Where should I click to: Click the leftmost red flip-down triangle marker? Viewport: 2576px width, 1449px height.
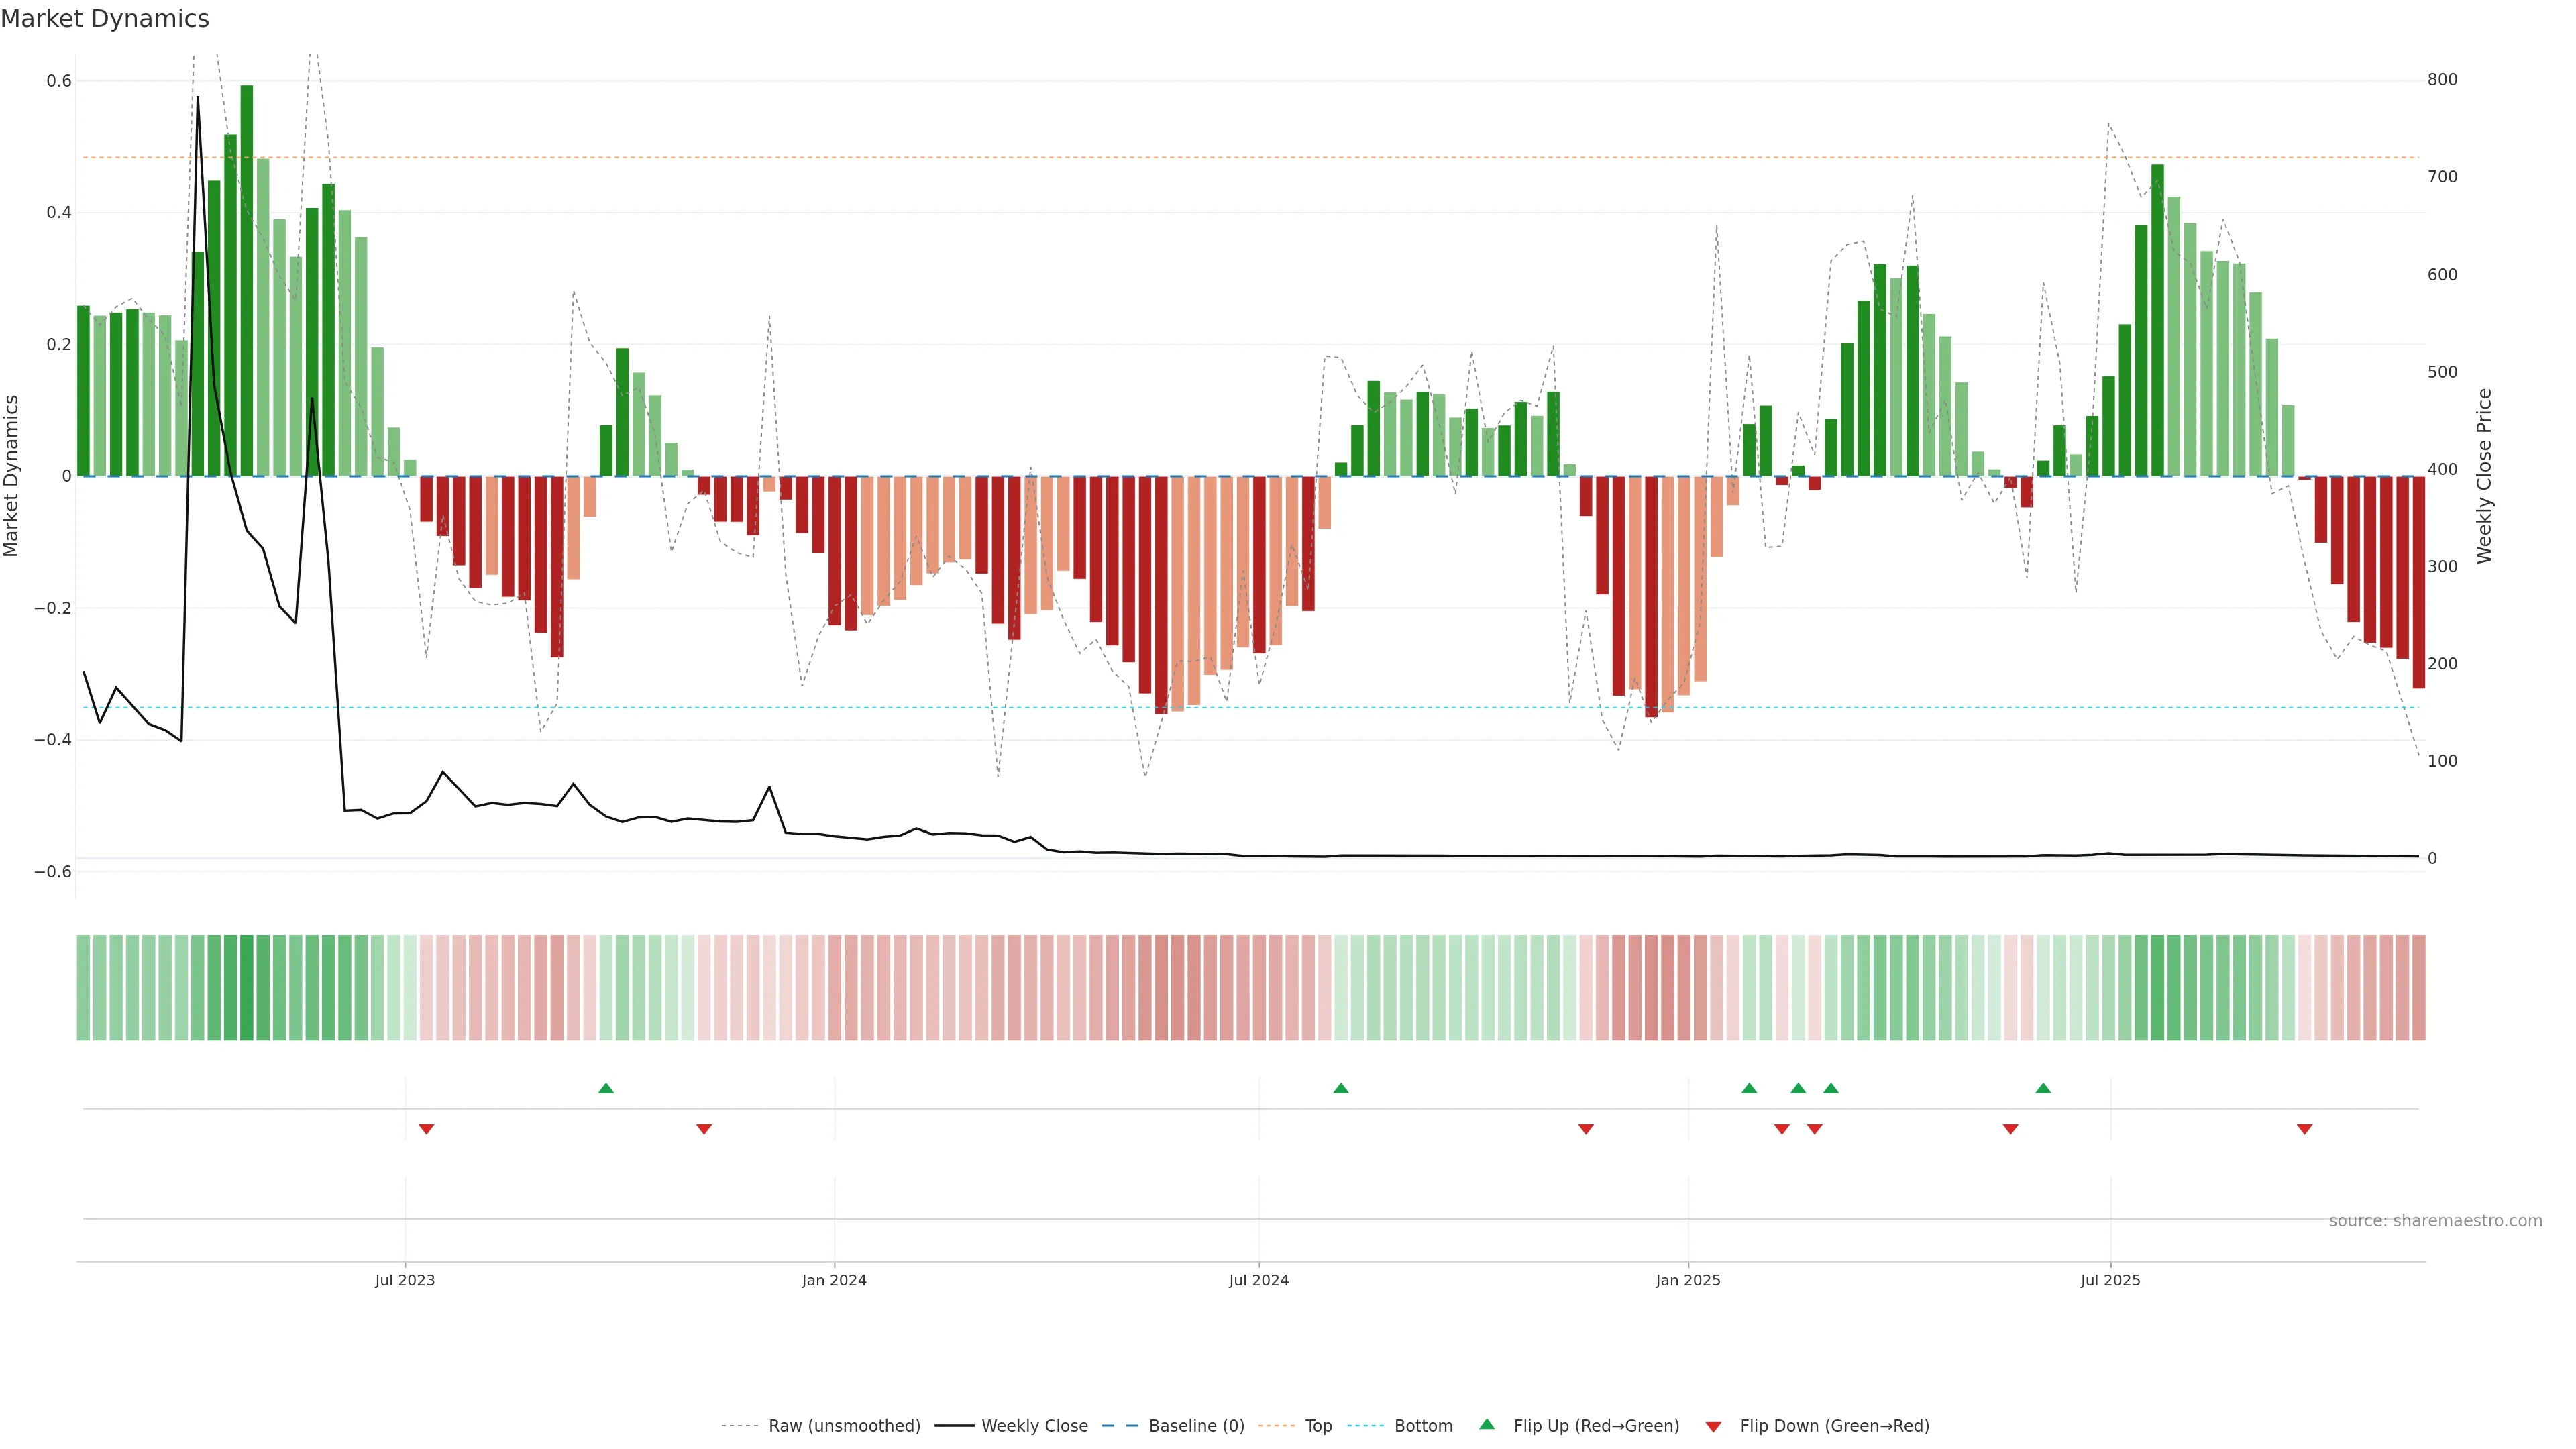pyautogui.click(x=426, y=1129)
